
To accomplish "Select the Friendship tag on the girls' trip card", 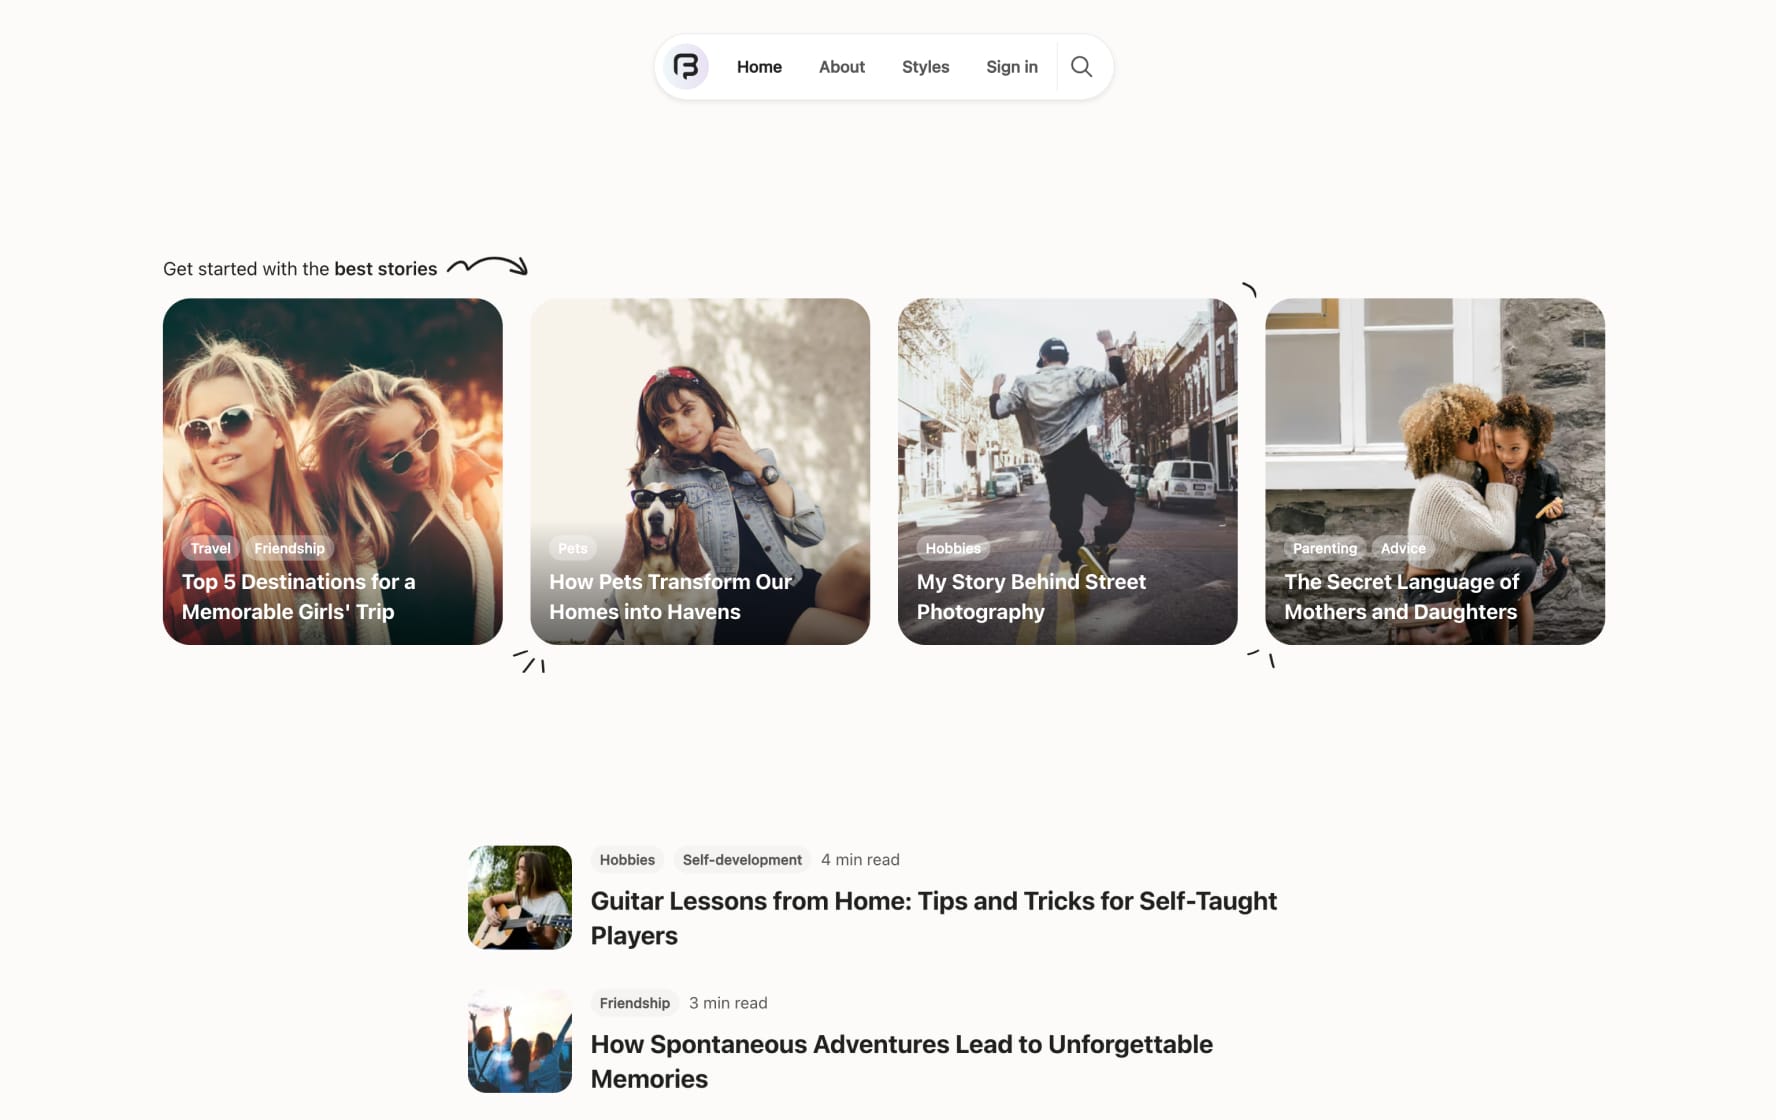I will (x=289, y=548).
